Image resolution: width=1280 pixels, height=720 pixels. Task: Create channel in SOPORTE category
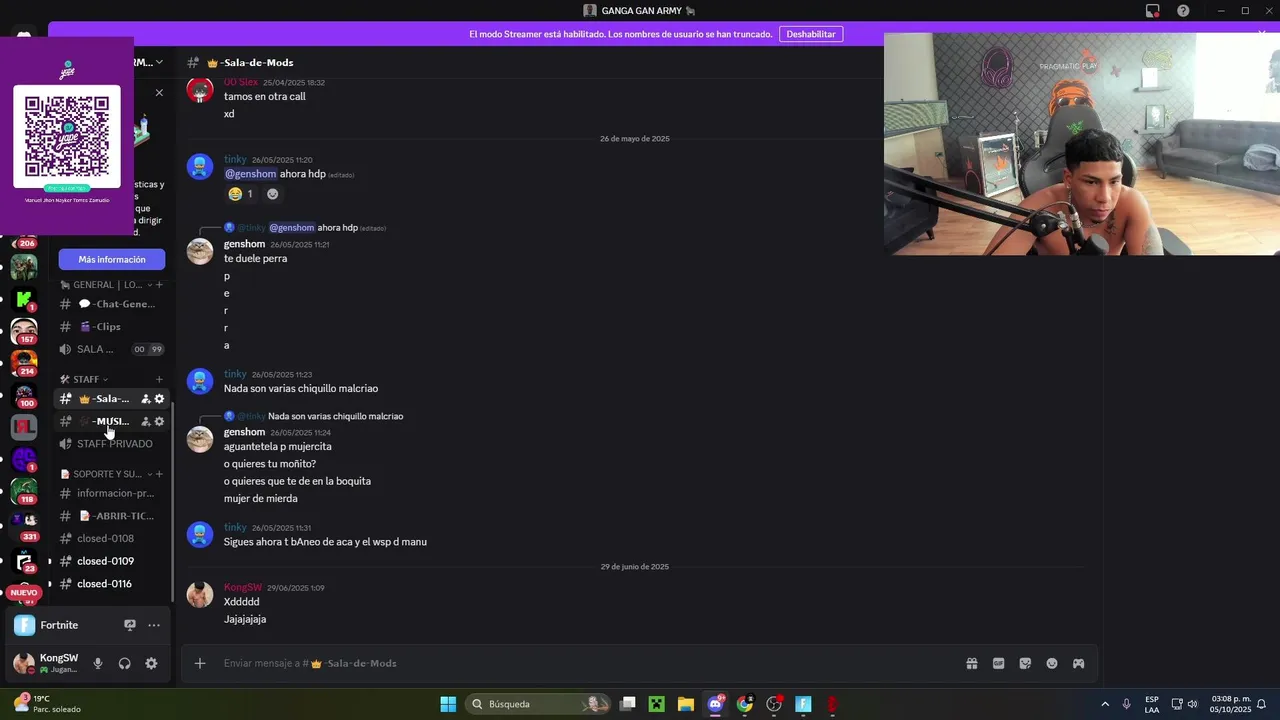coord(159,474)
